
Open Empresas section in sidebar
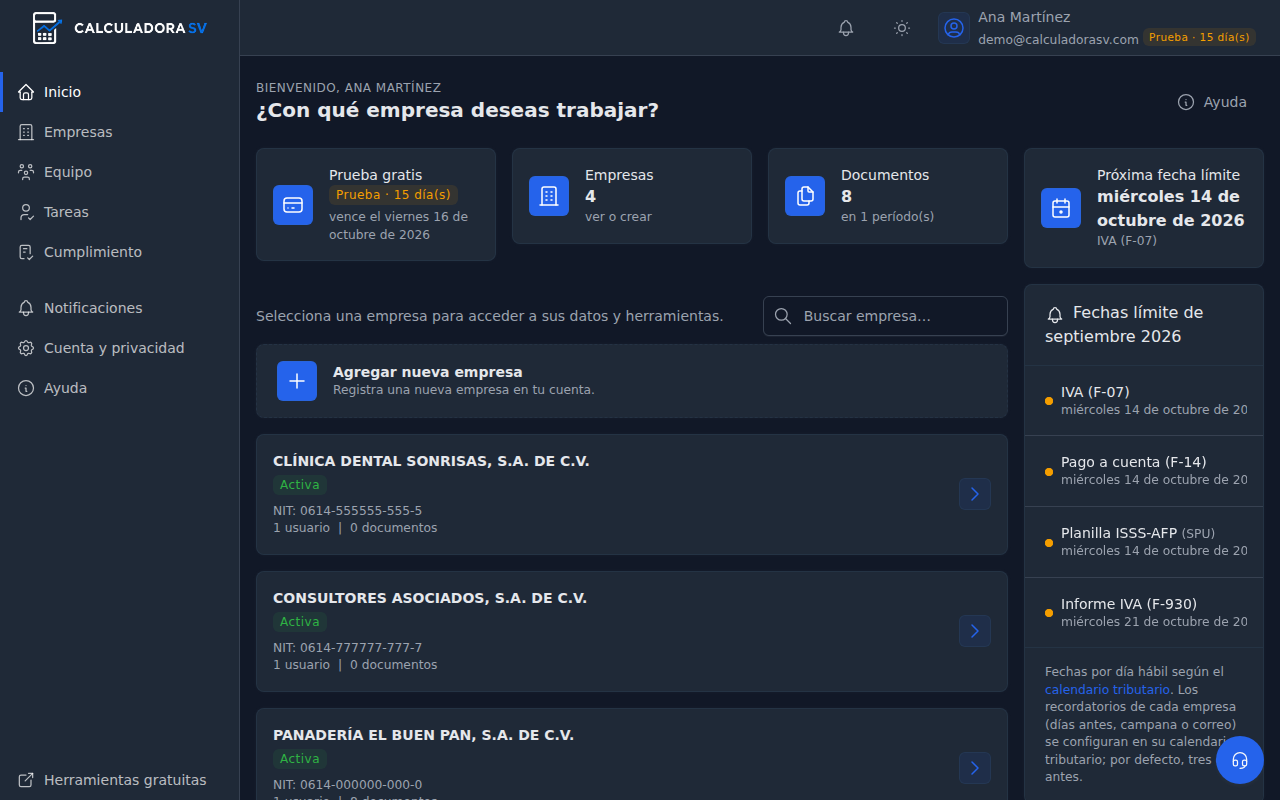120,132
